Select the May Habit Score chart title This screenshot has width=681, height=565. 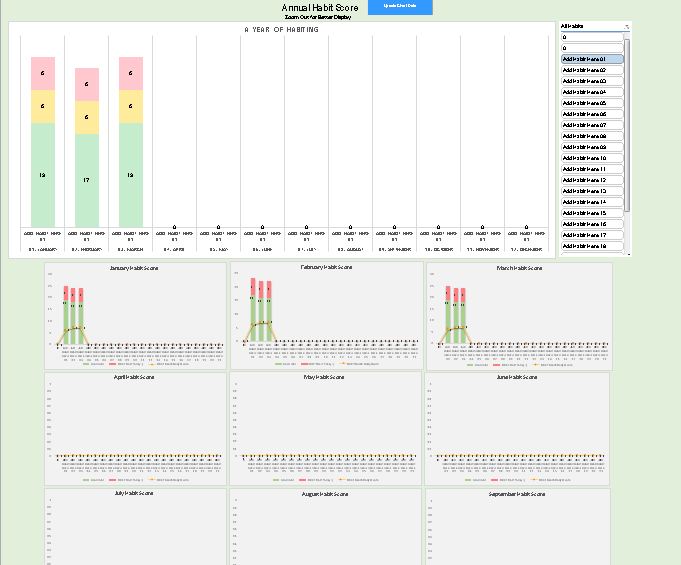coord(324,377)
